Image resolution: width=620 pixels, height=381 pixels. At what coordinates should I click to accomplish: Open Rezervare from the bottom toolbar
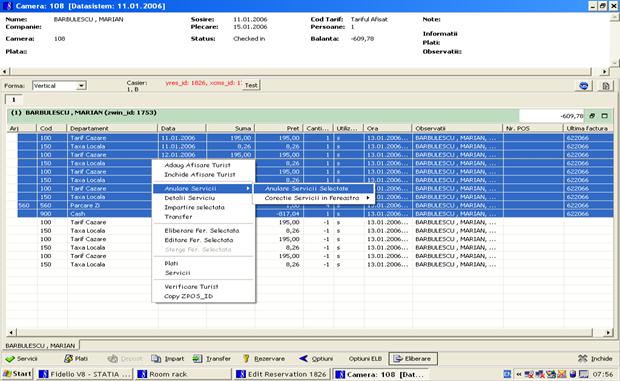point(264,358)
